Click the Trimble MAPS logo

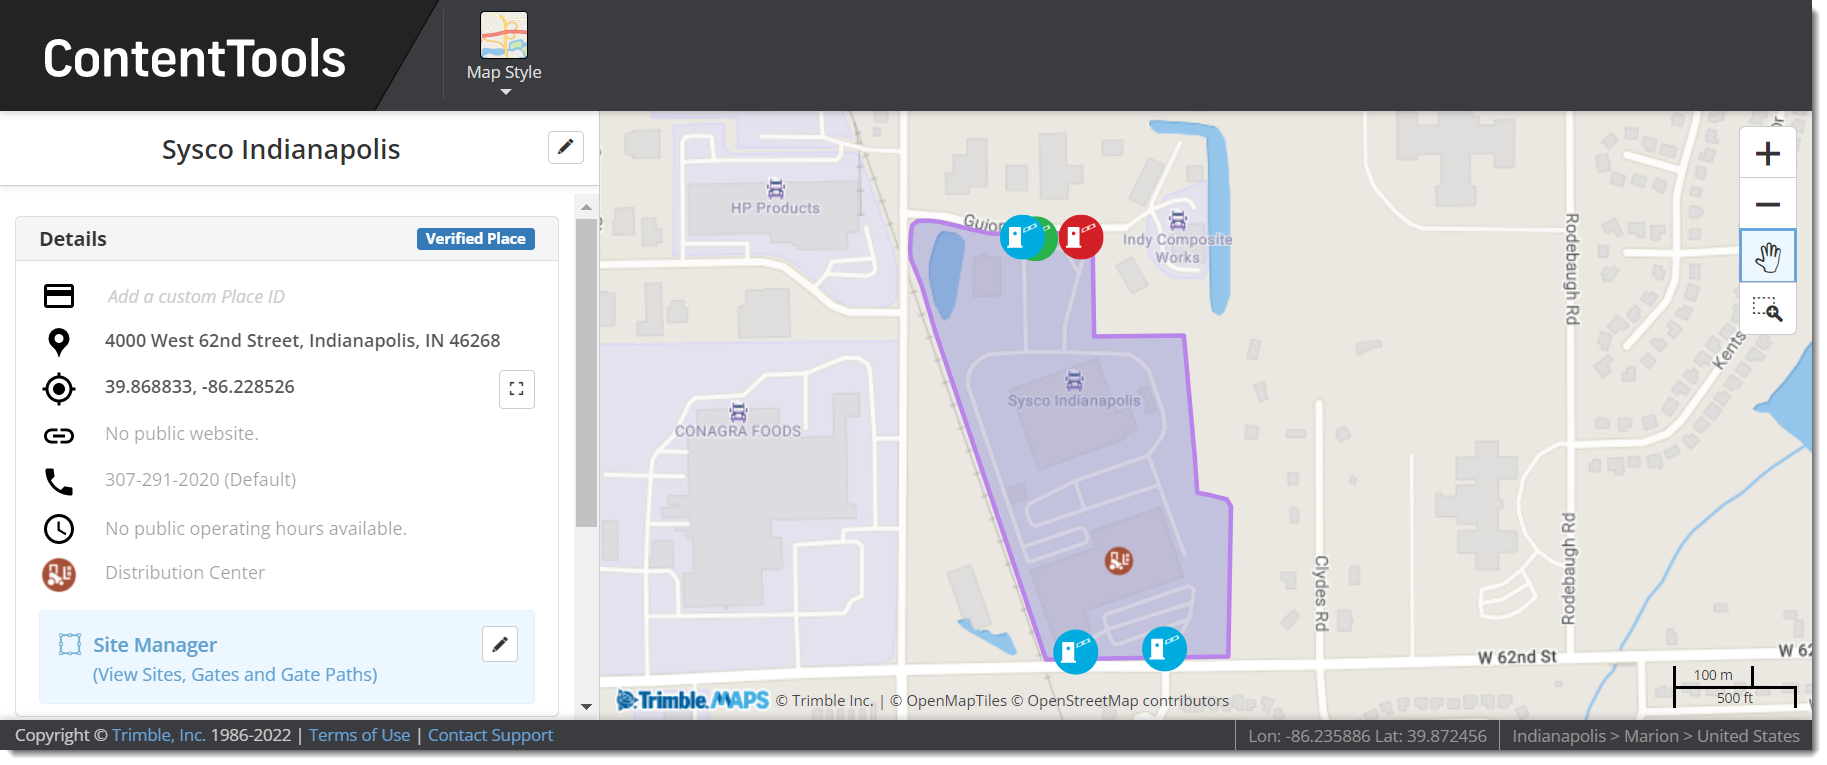pyautogui.click(x=693, y=700)
